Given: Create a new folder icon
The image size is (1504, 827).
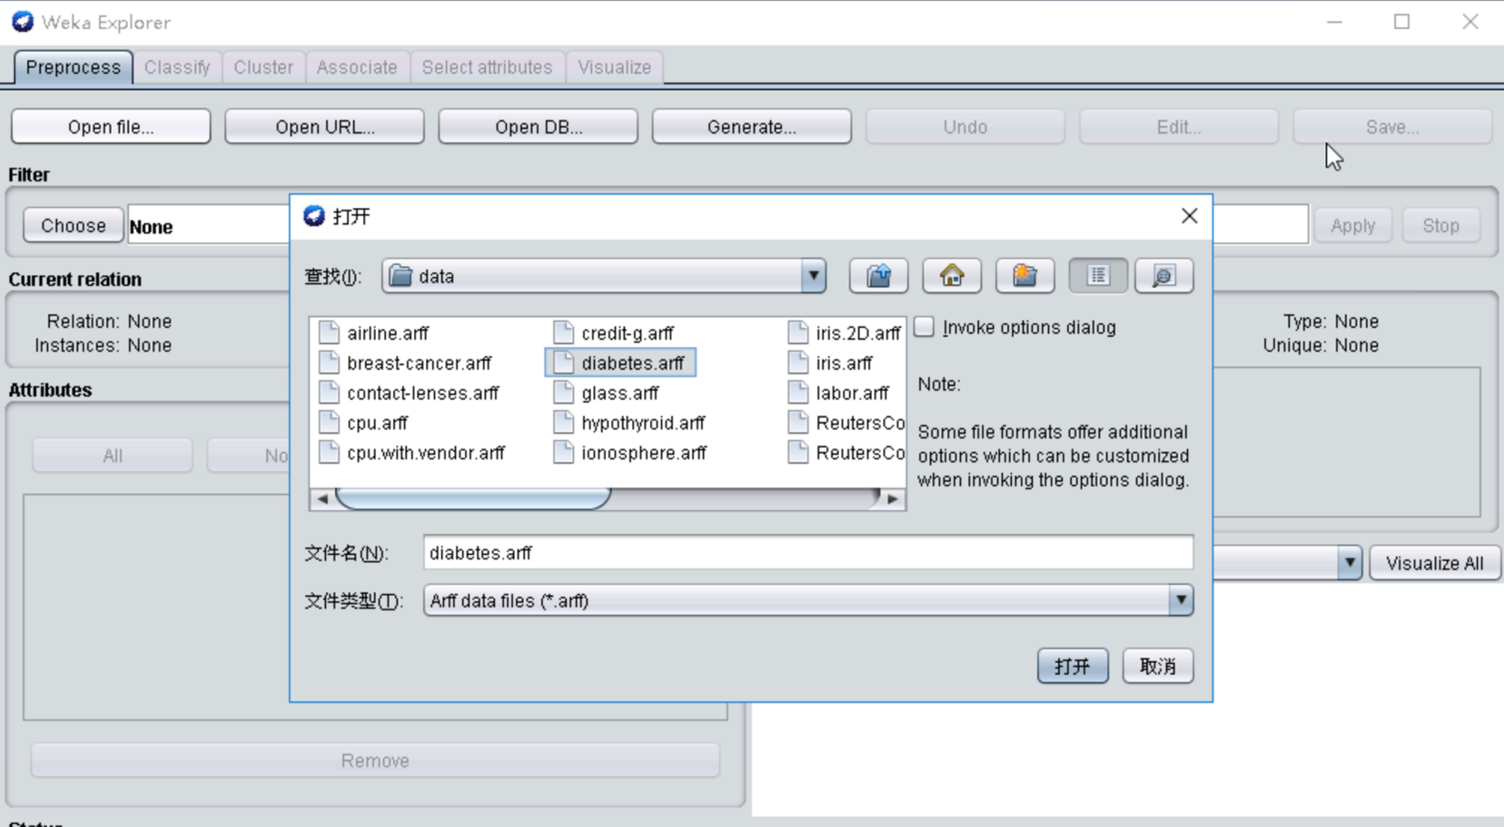Looking at the screenshot, I should pyautogui.click(x=1024, y=276).
